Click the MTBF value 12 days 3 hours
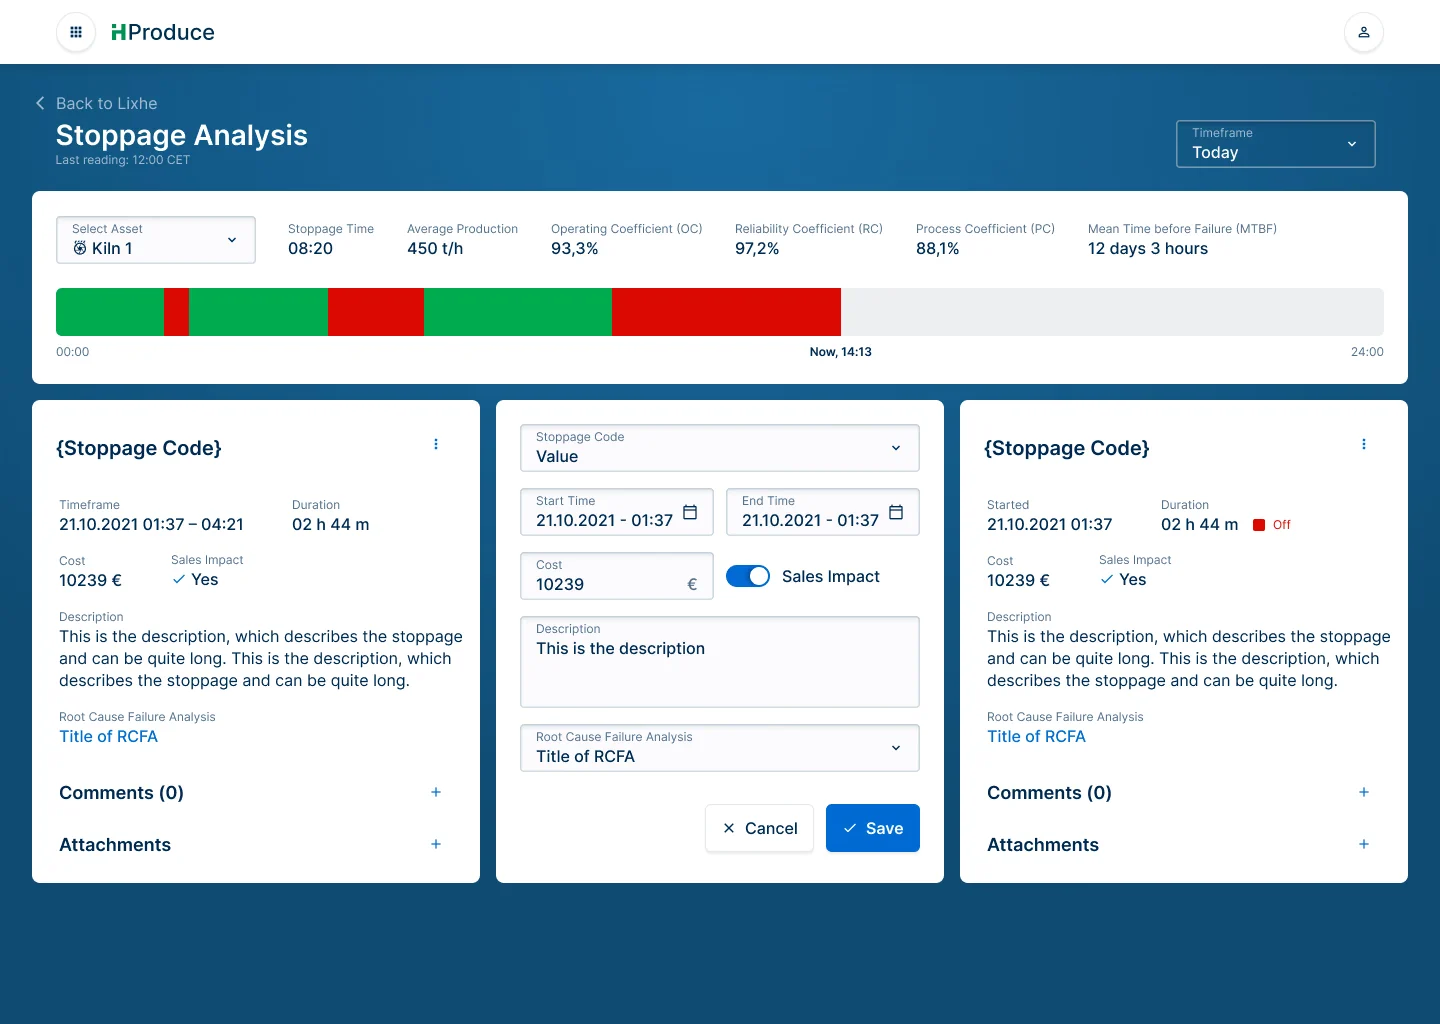1440x1024 pixels. (x=1148, y=249)
